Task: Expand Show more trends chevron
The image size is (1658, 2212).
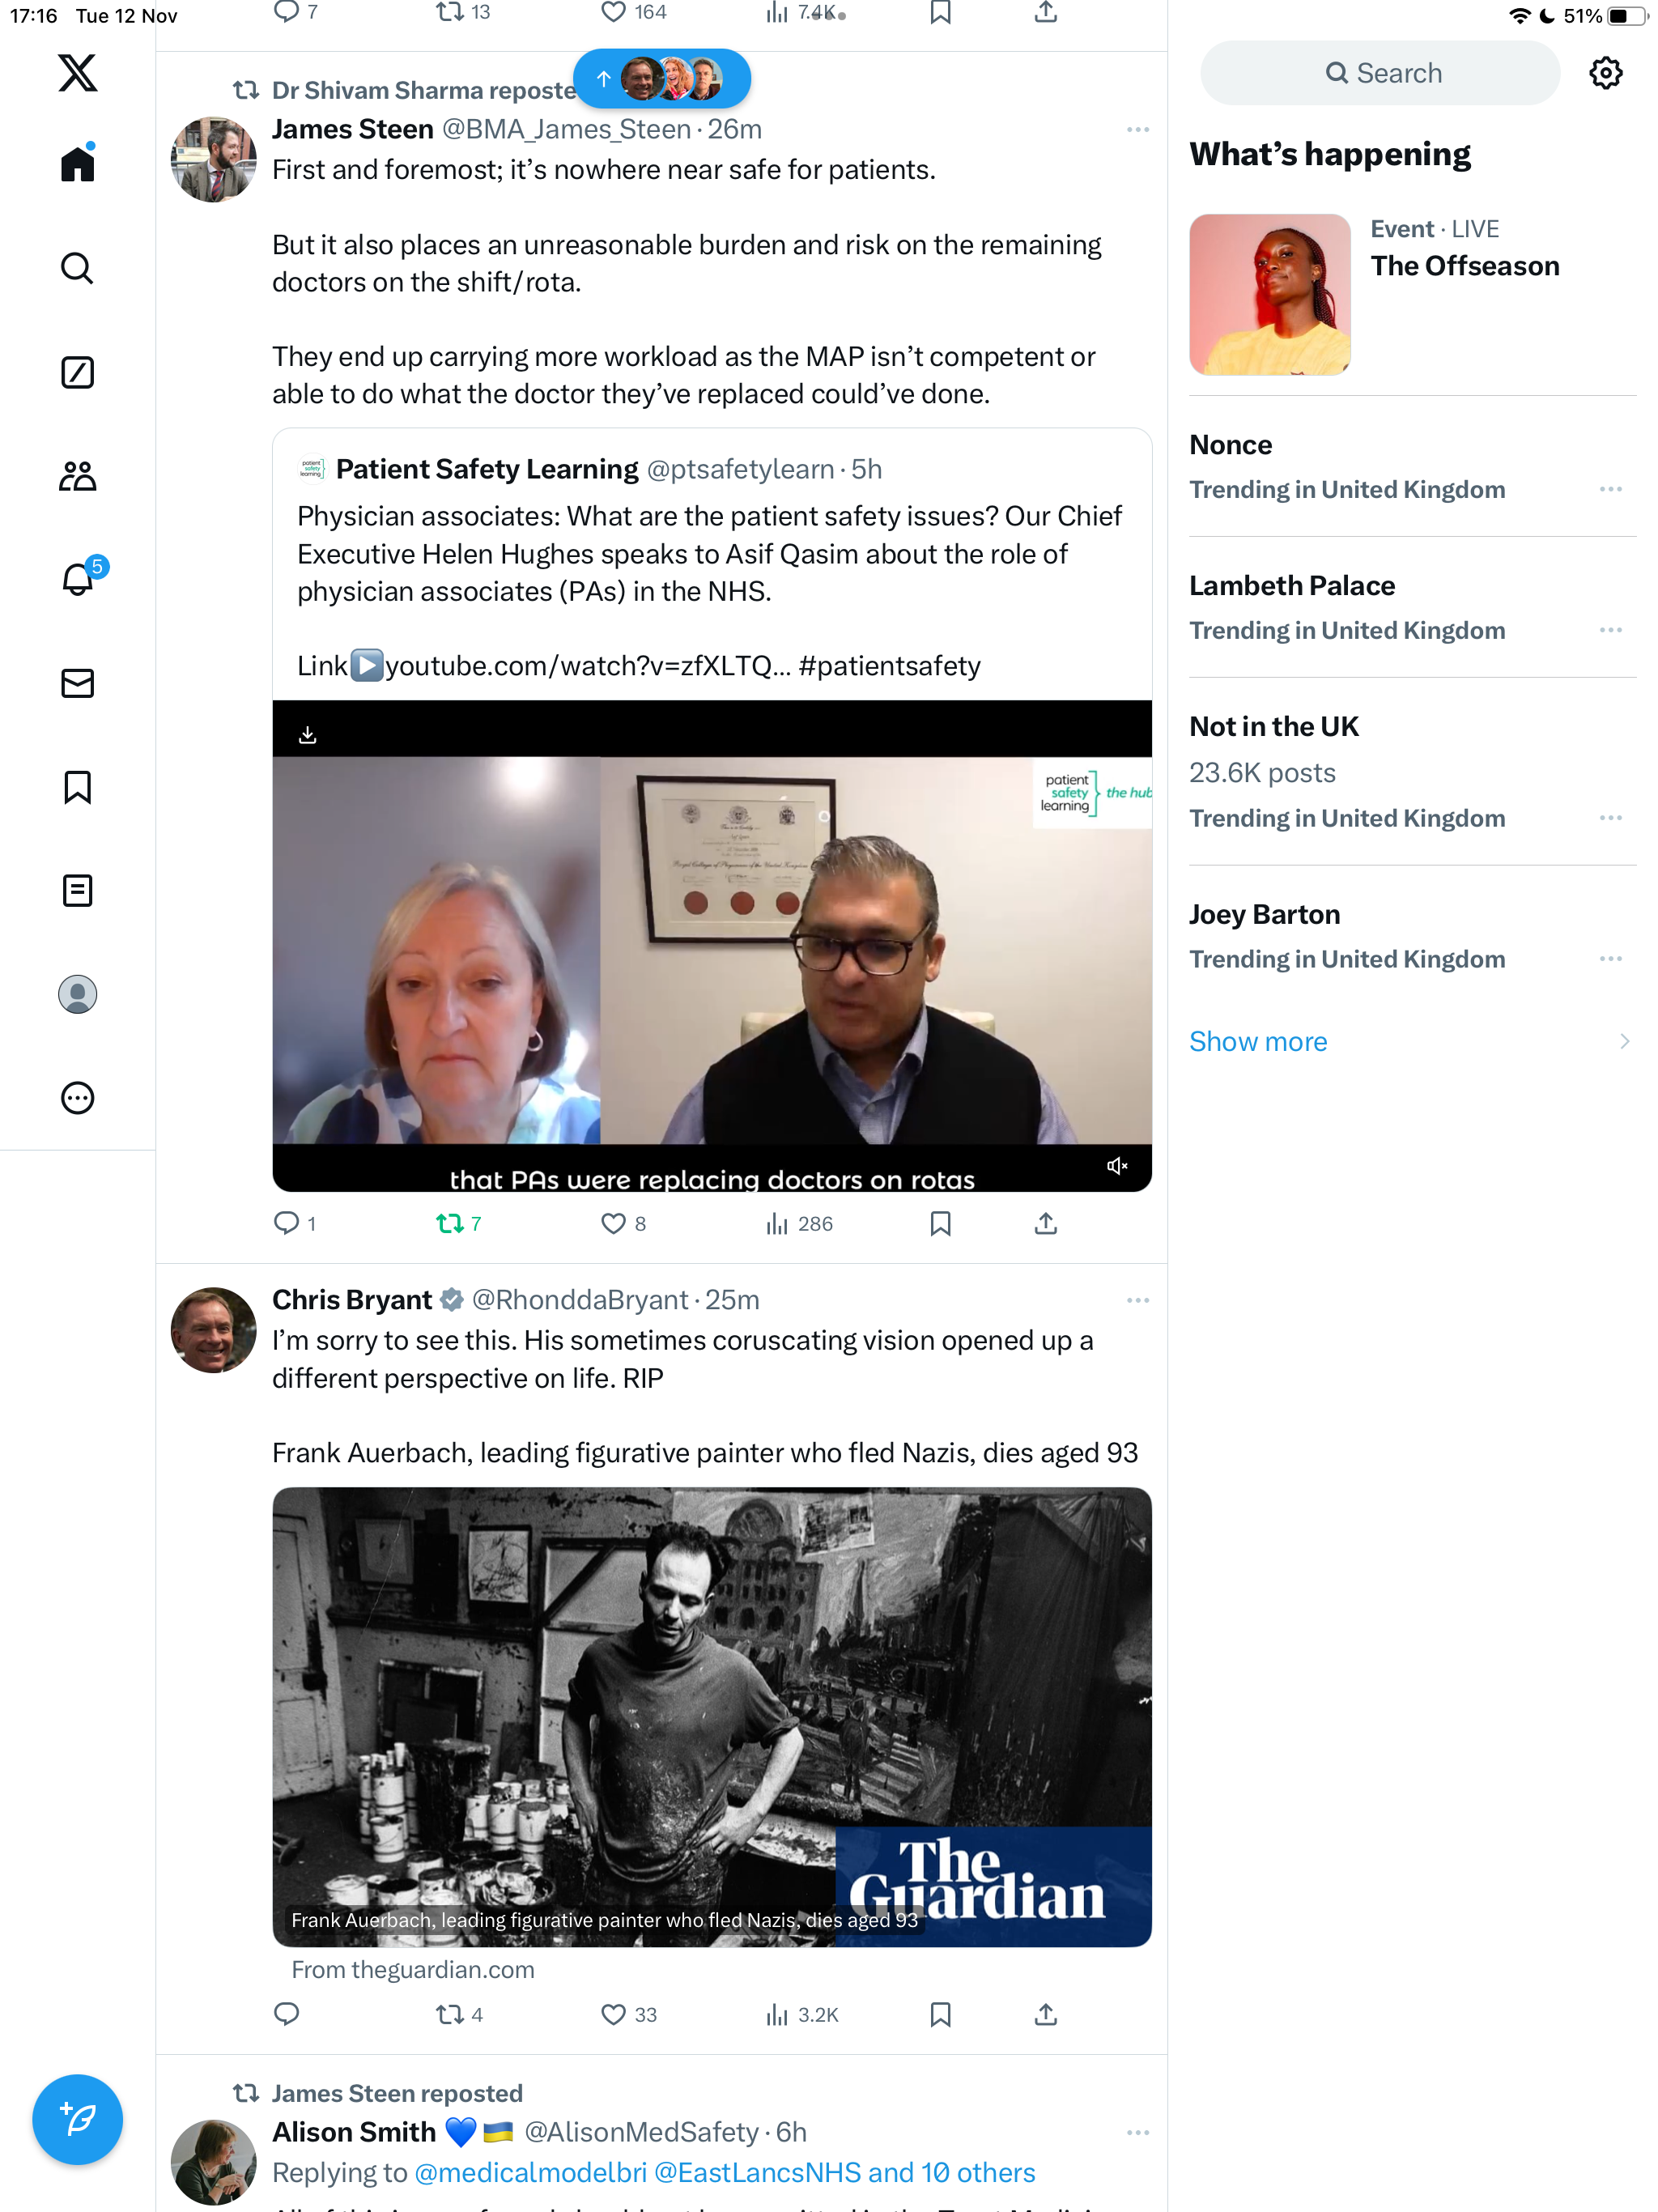Action: [x=1623, y=1041]
